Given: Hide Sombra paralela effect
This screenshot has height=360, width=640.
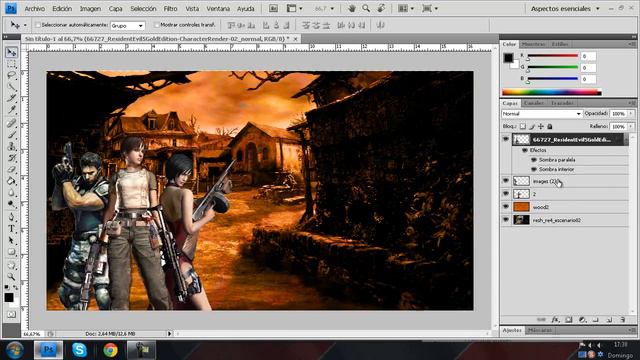Looking at the screenshot, I should [534, 160].
